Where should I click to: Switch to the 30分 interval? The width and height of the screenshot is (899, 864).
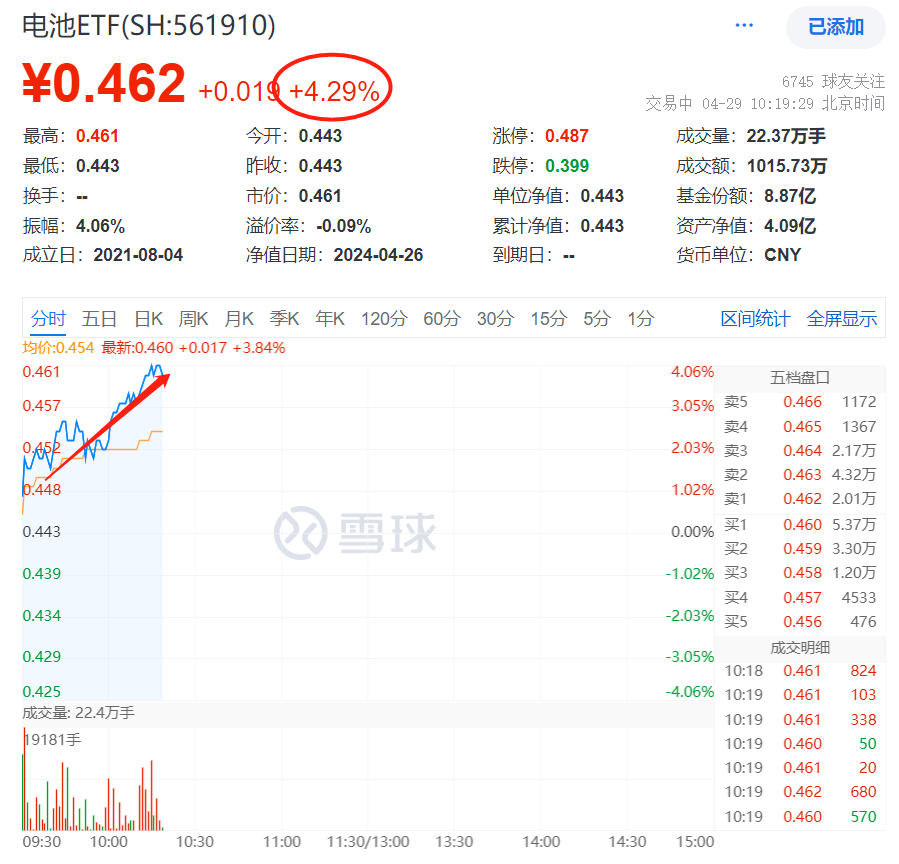tap(490, 318)
